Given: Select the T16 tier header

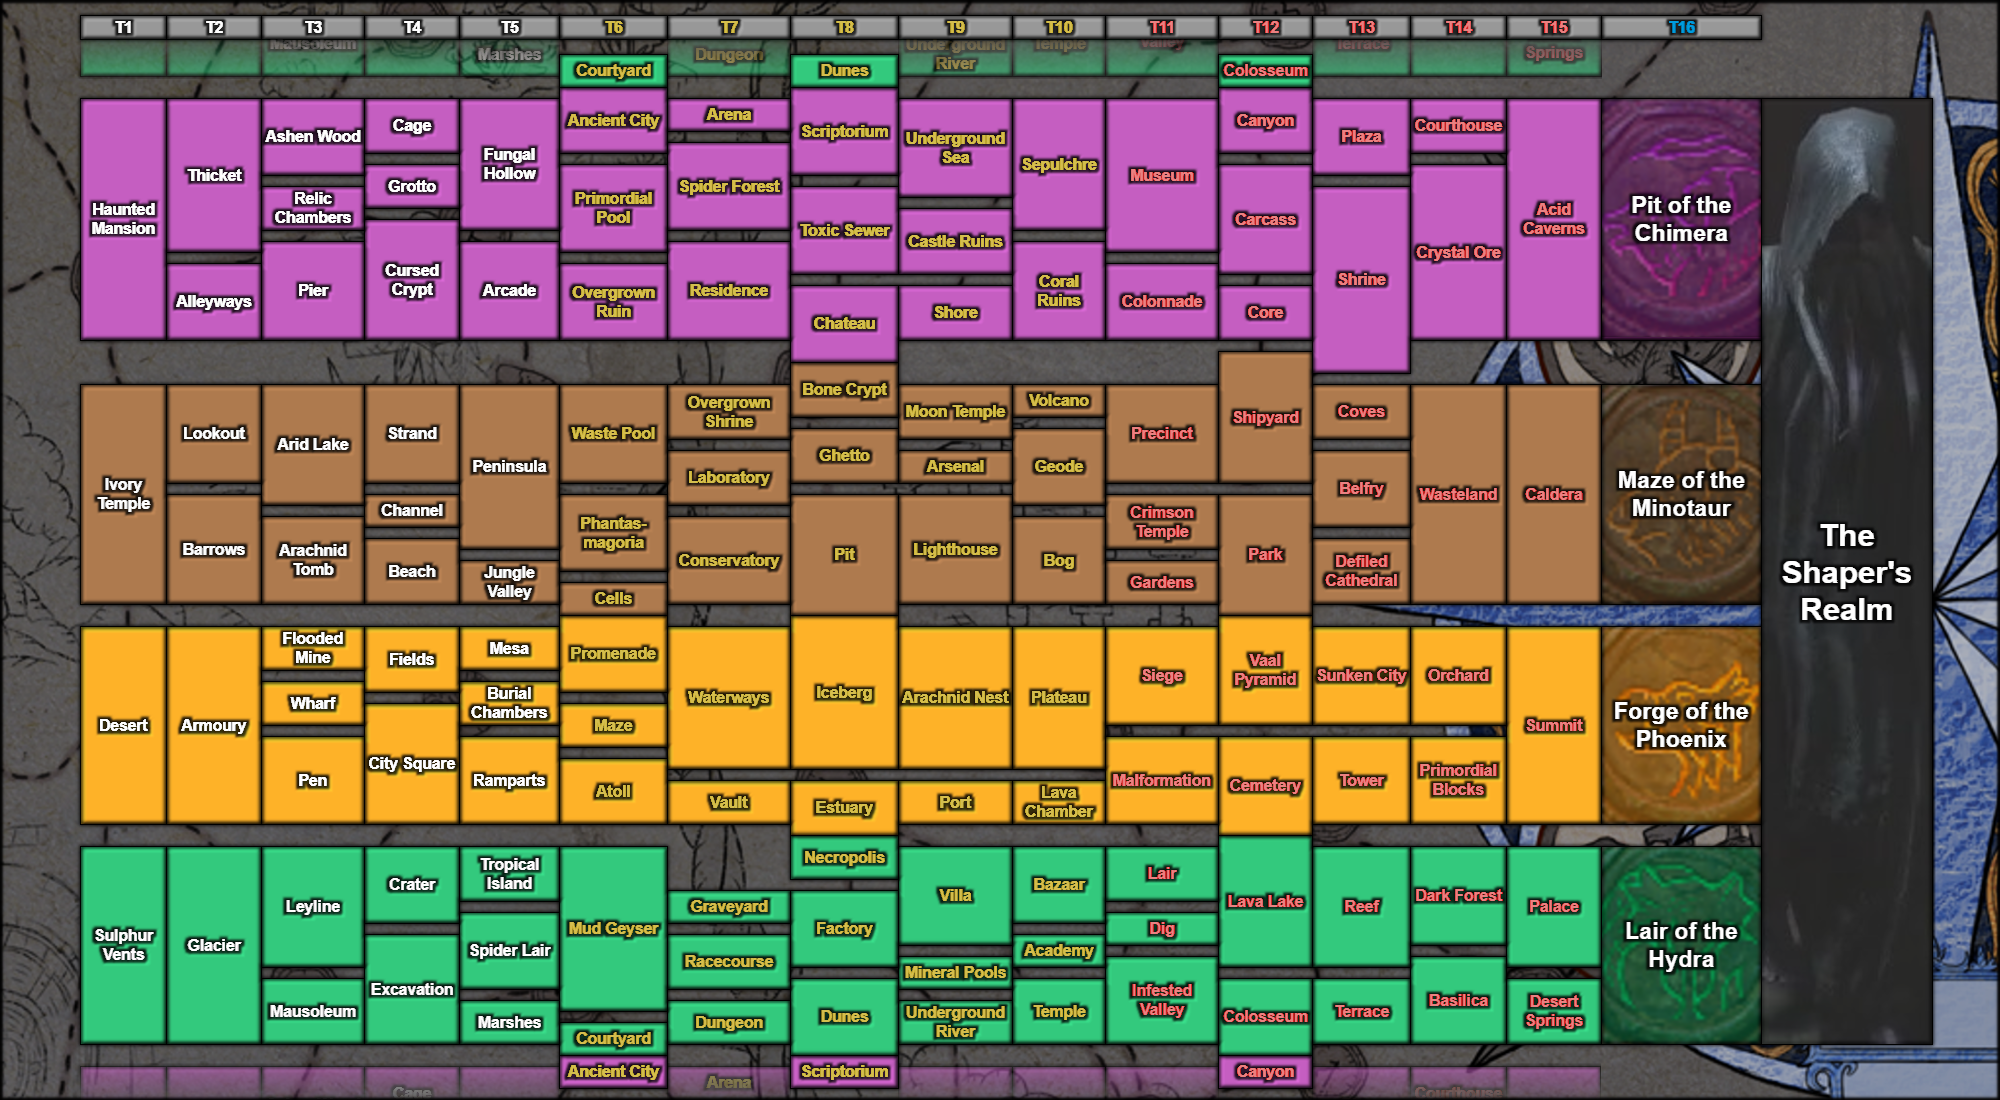Looking at the screenshot, I should (1681, 27).
